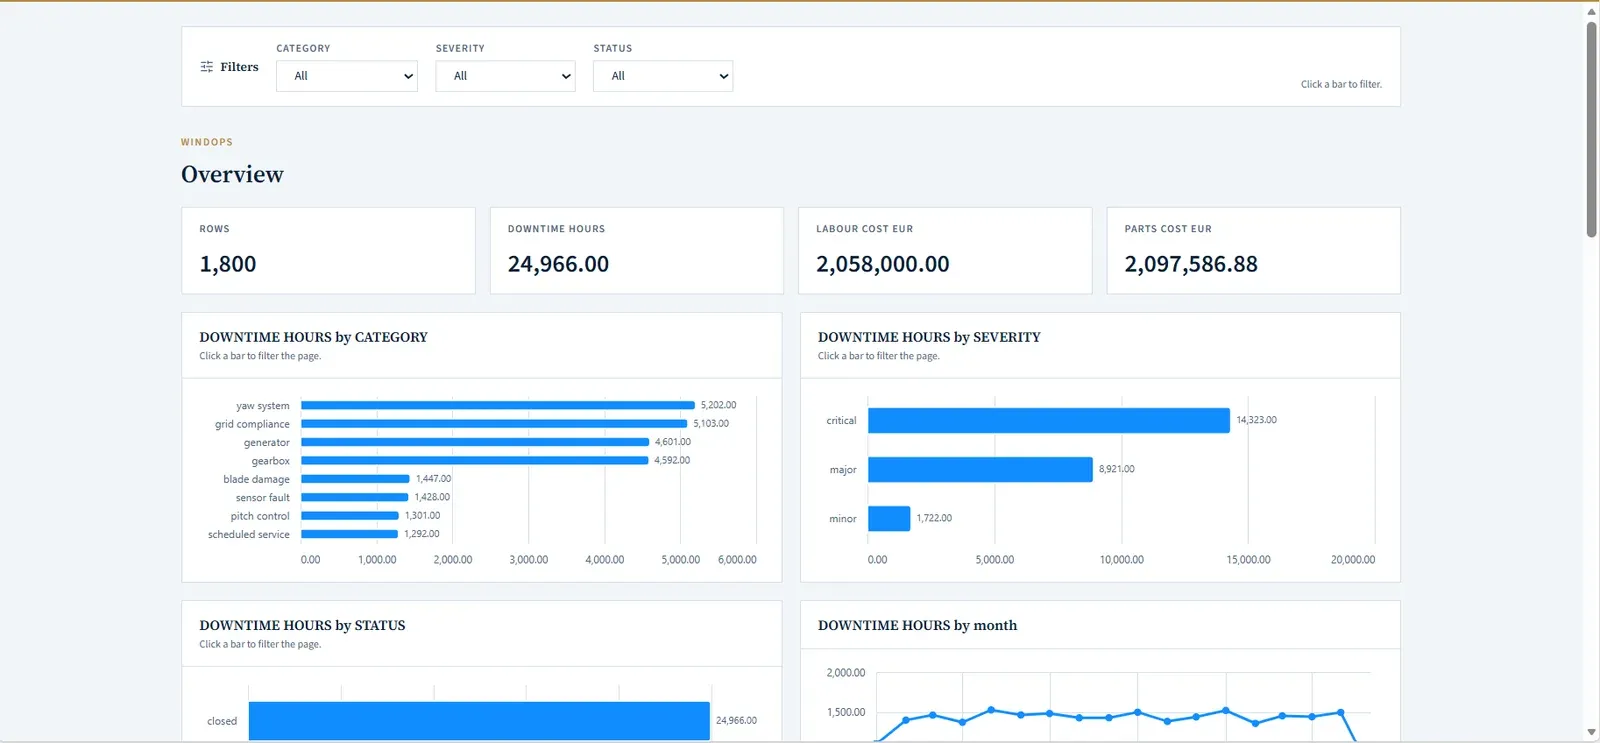Click the Overview heading

pos(232,174)
